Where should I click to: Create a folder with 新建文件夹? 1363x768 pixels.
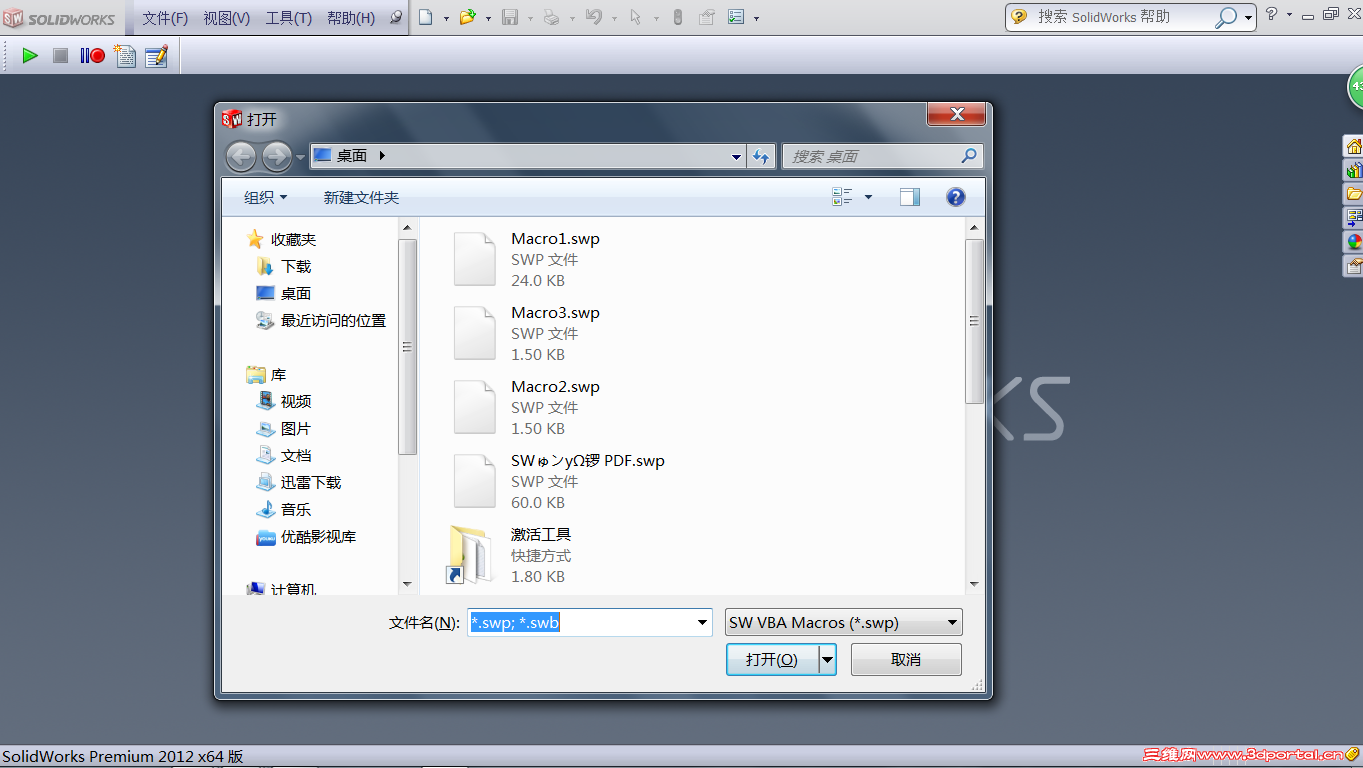pyautogui.click(x=361, y=197)
